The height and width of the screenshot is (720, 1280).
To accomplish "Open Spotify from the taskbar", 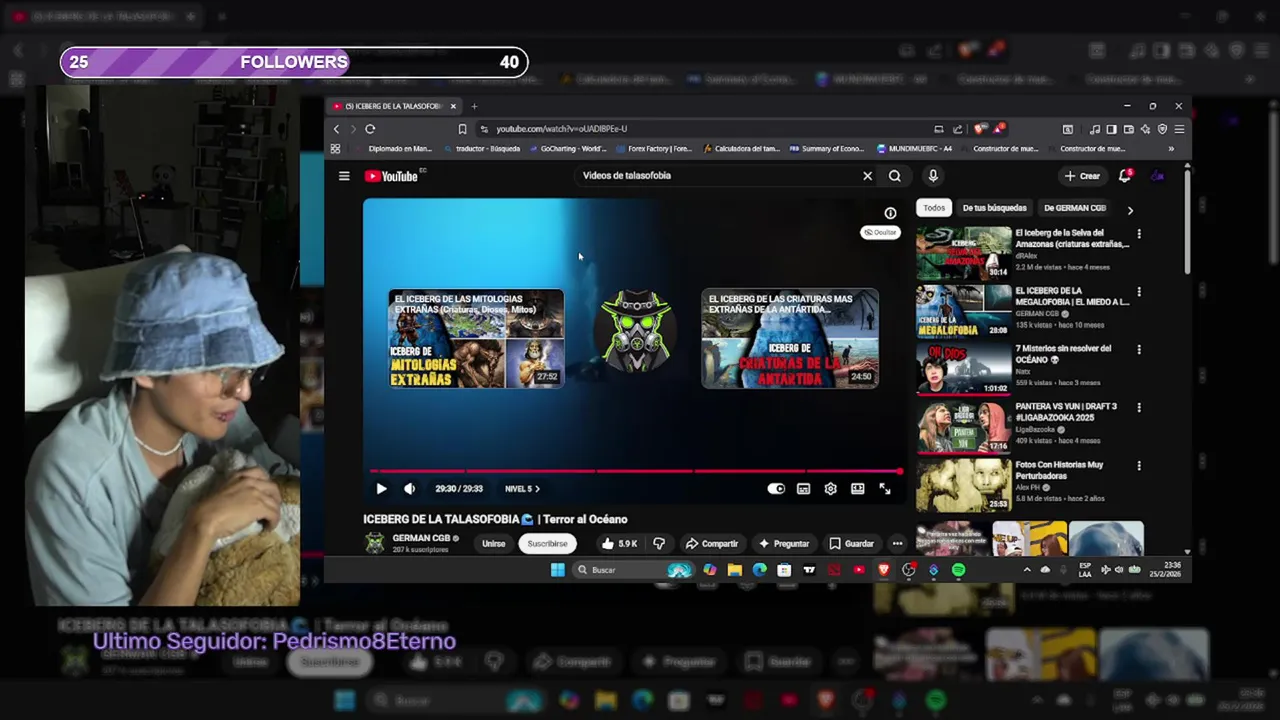I will [958, 570].
